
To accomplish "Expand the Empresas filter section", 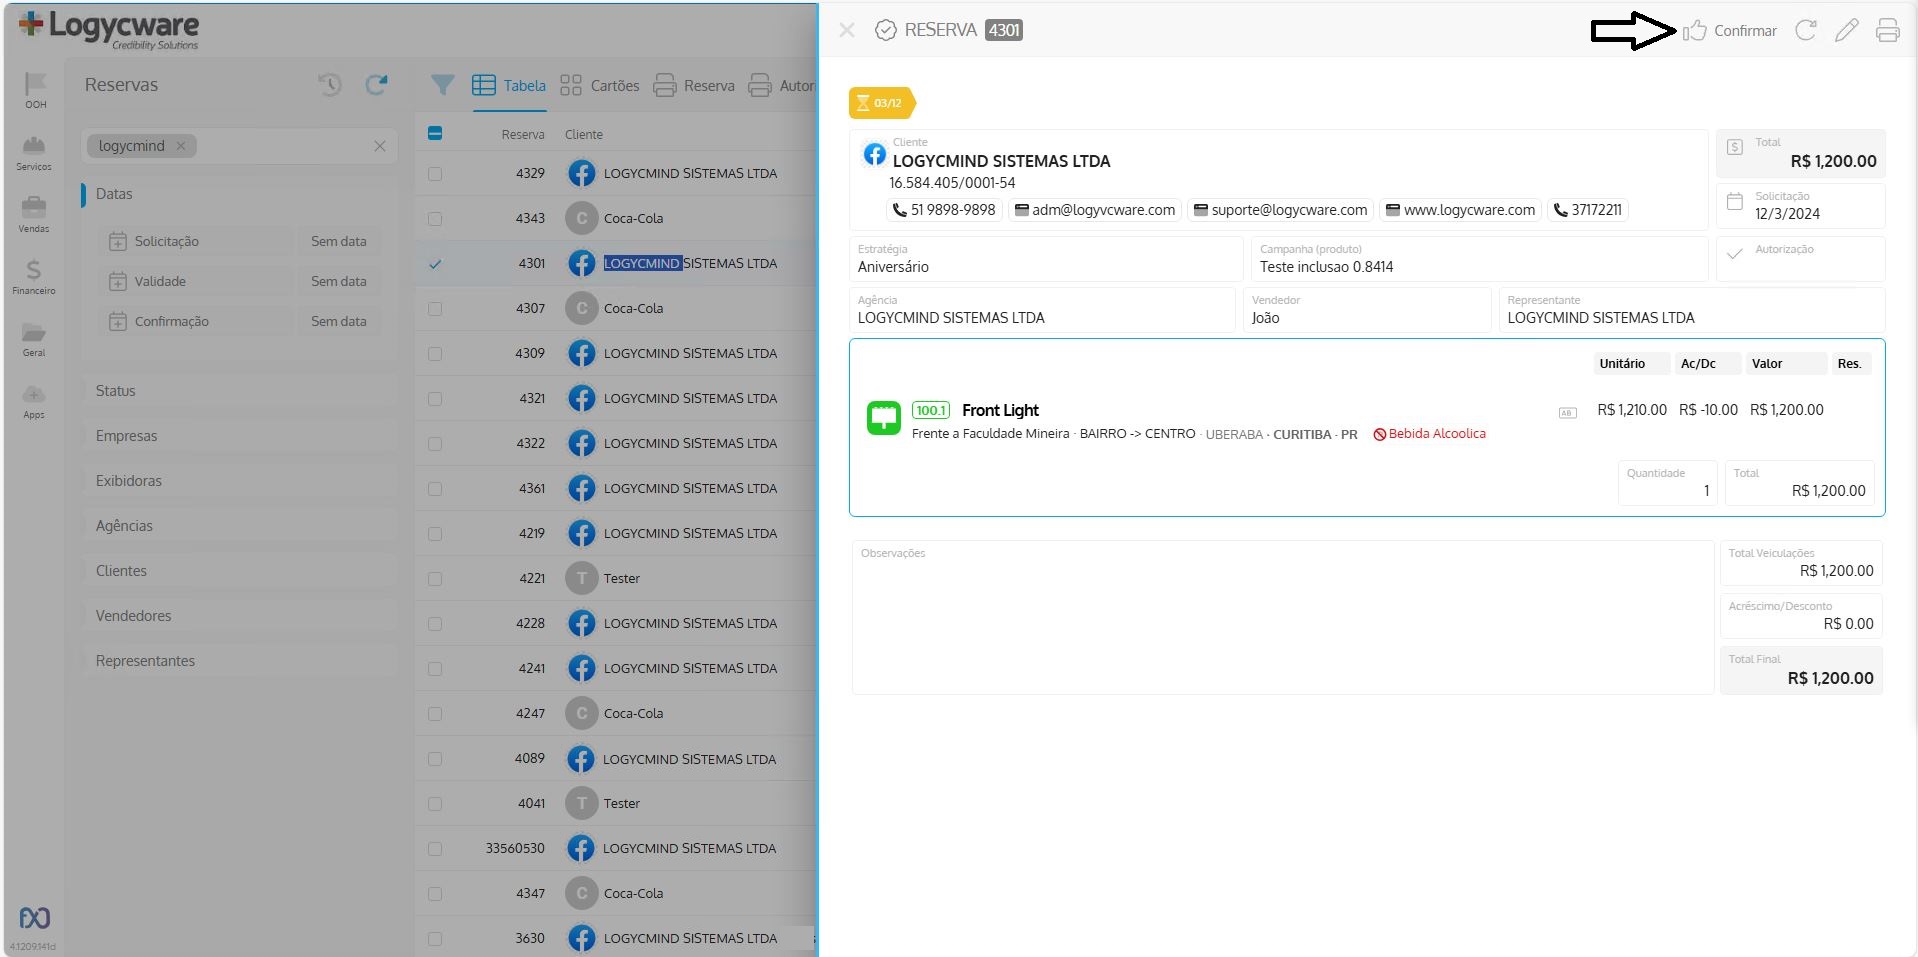I will [240, 436].
